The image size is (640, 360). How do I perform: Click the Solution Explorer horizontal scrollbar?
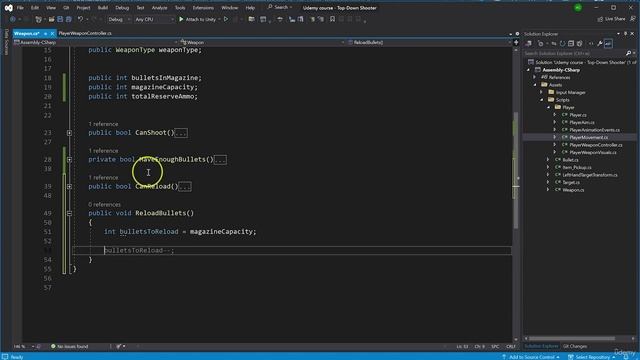[x=572, y=338]
